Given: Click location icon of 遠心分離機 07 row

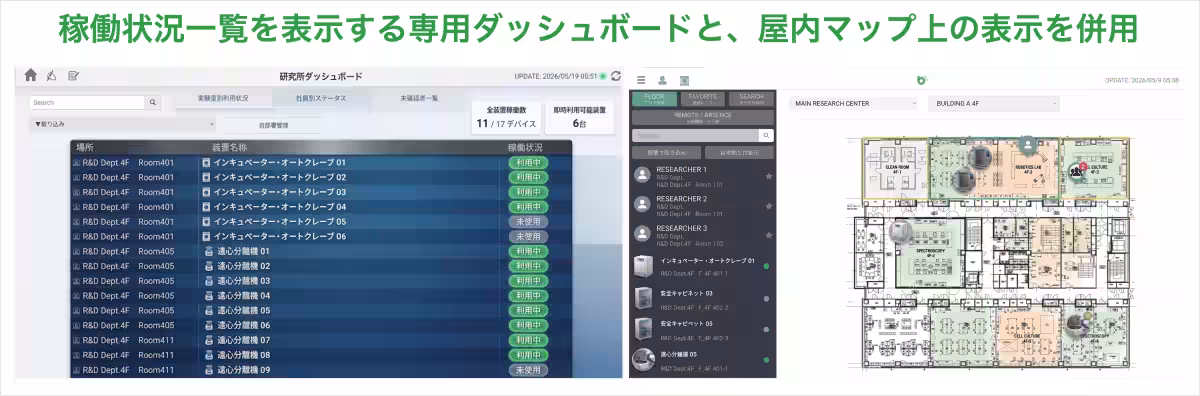Looking at the screenshot, I should (76, 340).
